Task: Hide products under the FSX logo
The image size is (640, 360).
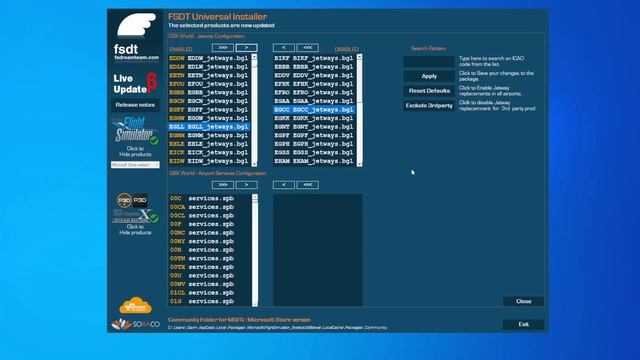Action: point(135,229)
